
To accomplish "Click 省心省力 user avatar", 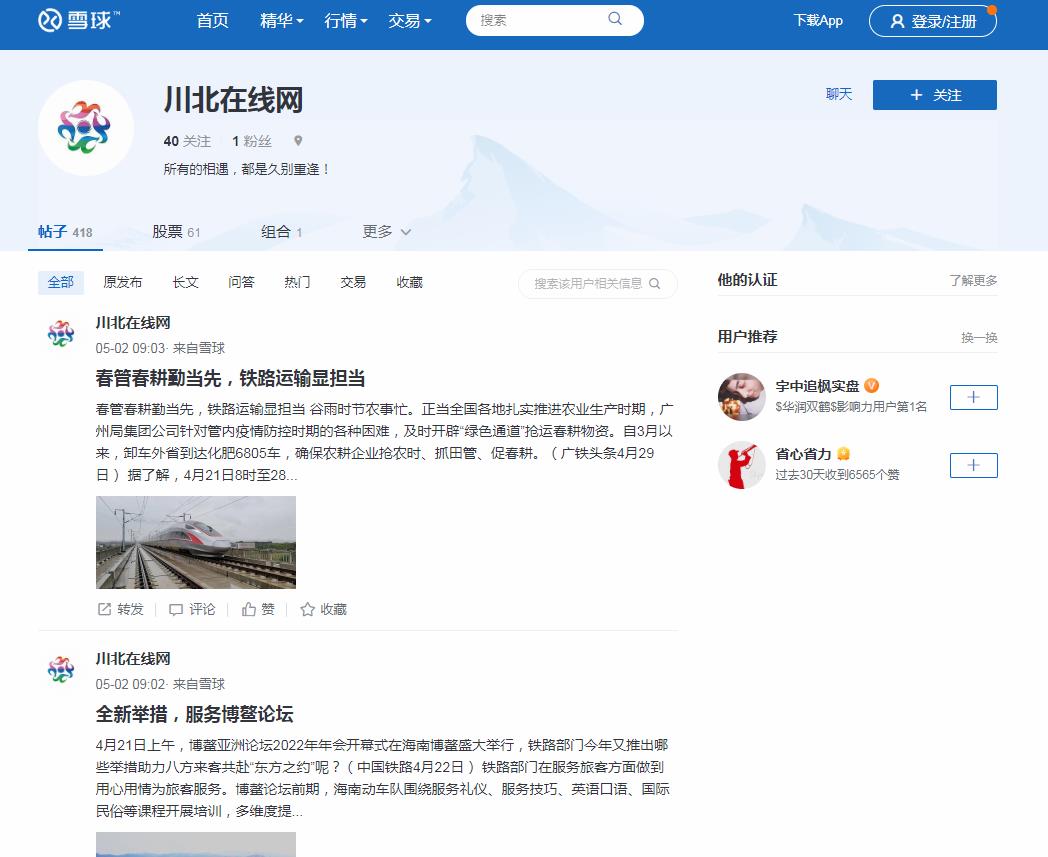I will 741,465.
